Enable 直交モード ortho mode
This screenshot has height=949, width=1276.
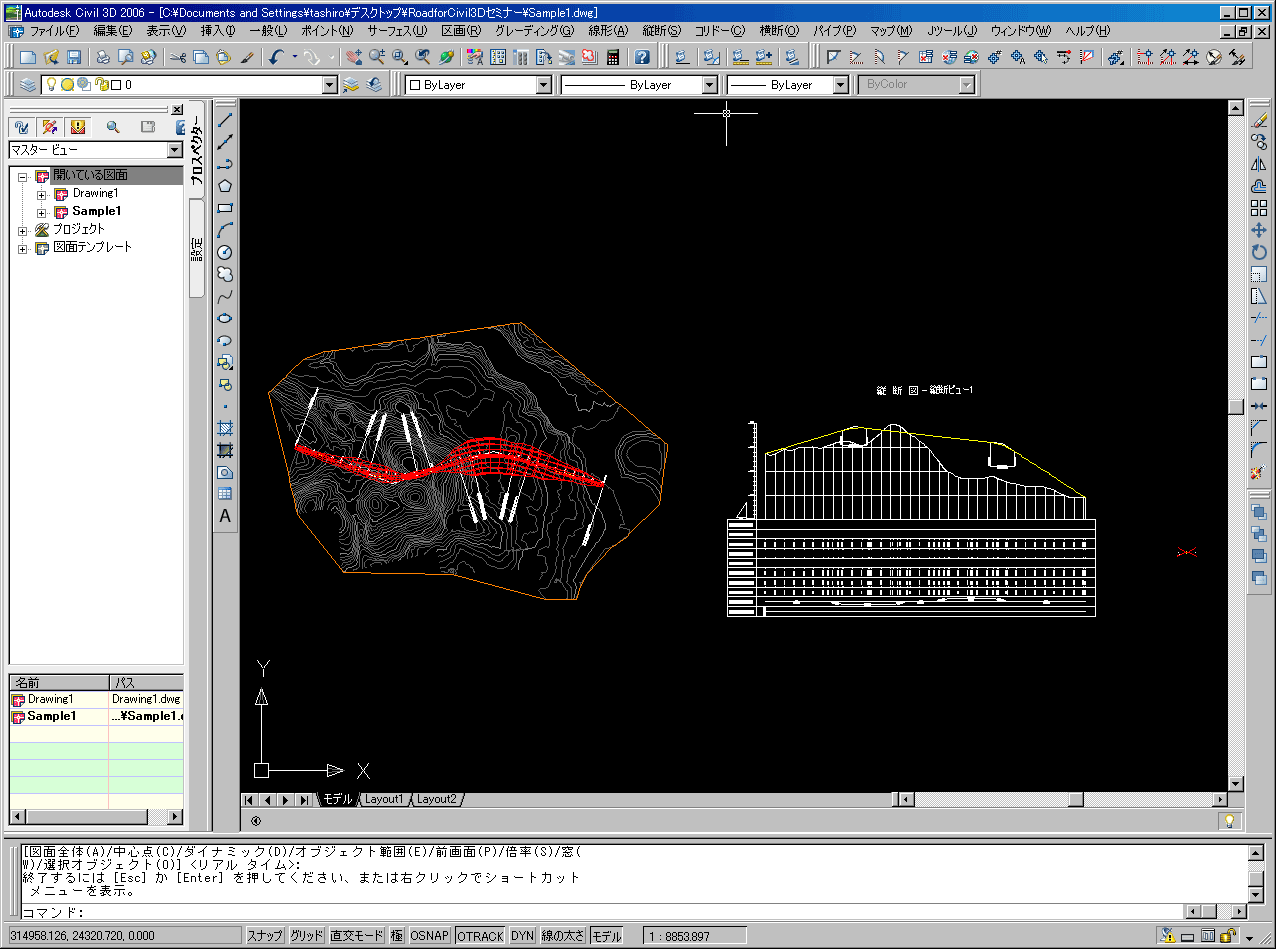357,936
